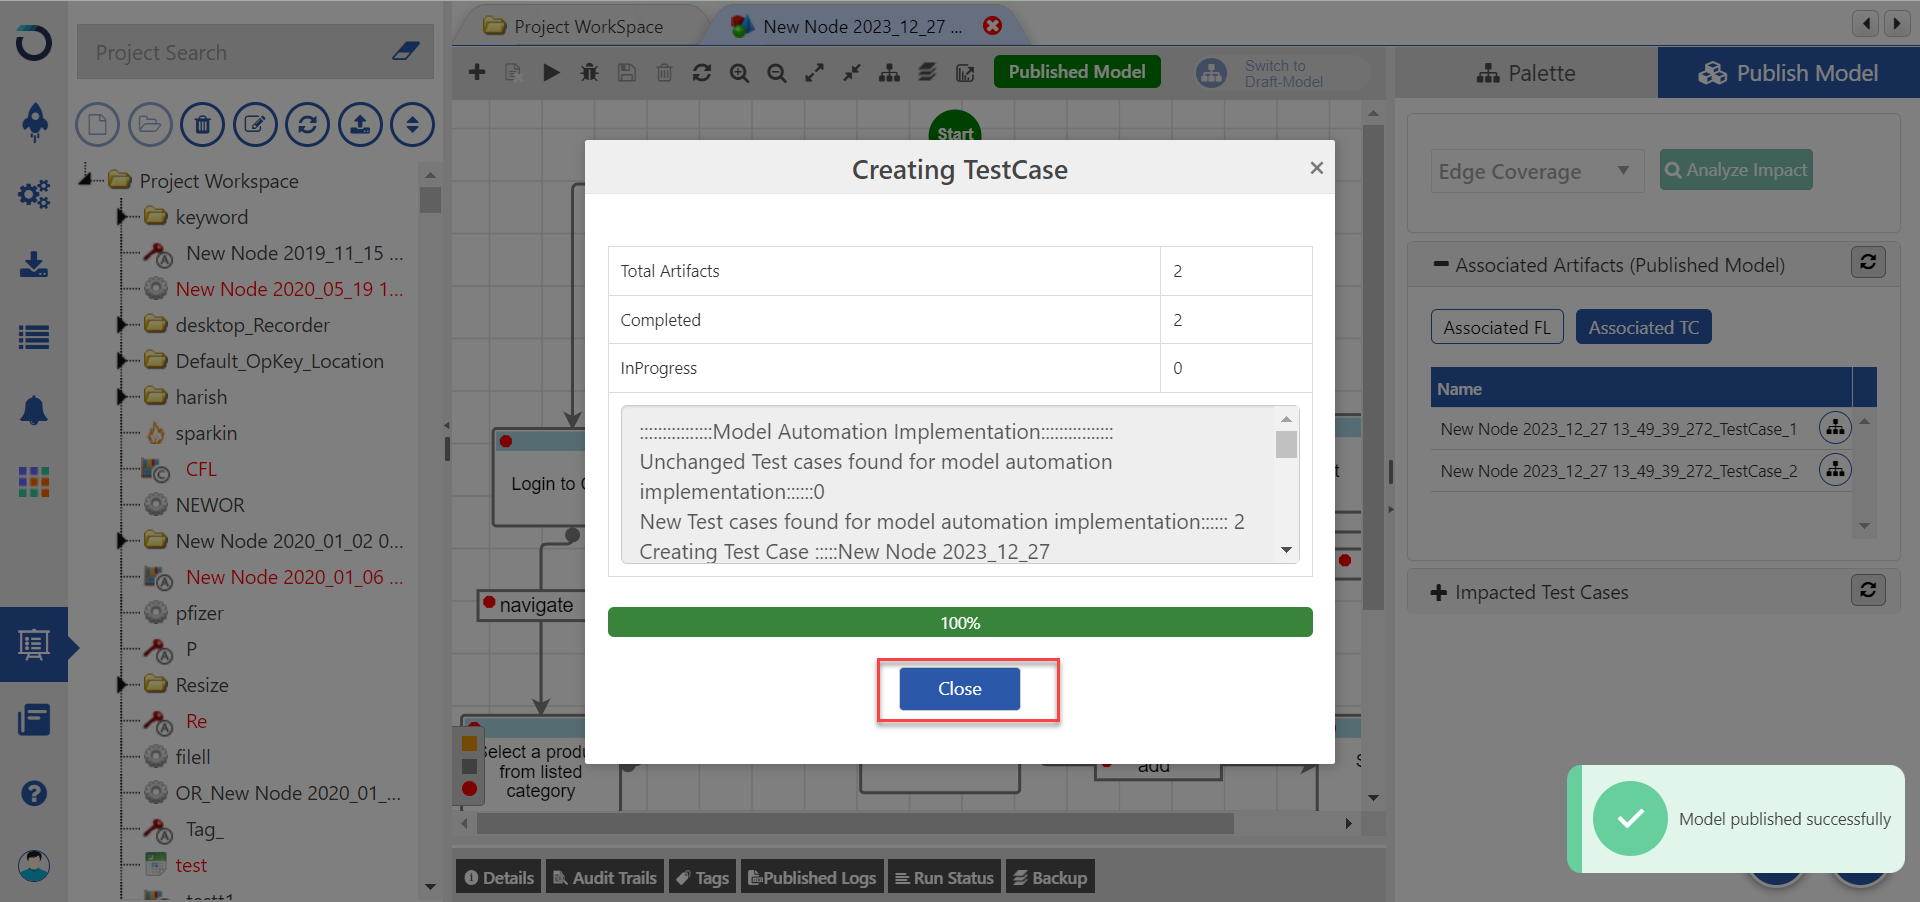This screenshot has width=1920, height=902.
Task: Click the add (plus) icon in model toolbar
Action: (x=477, y=72)
